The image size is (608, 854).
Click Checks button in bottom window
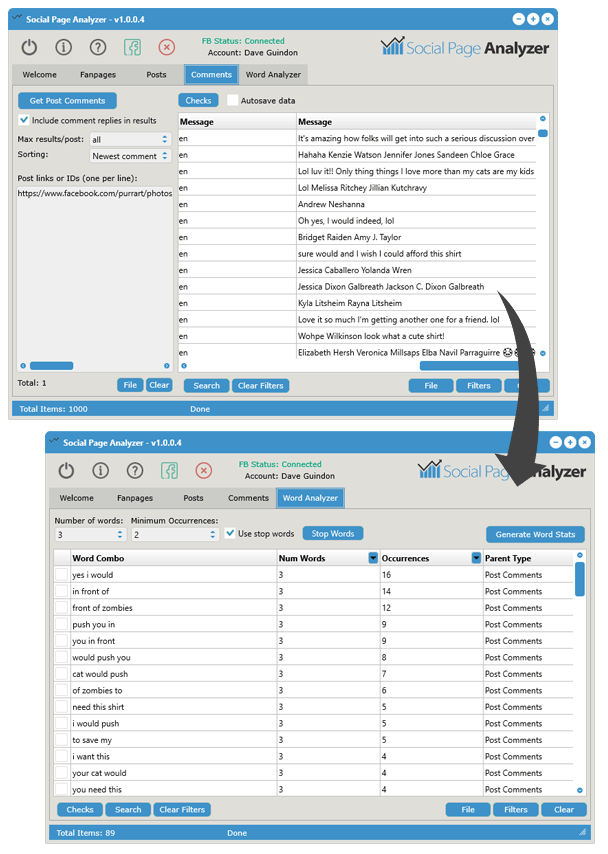pyautogui.click(x=80, y=809)
